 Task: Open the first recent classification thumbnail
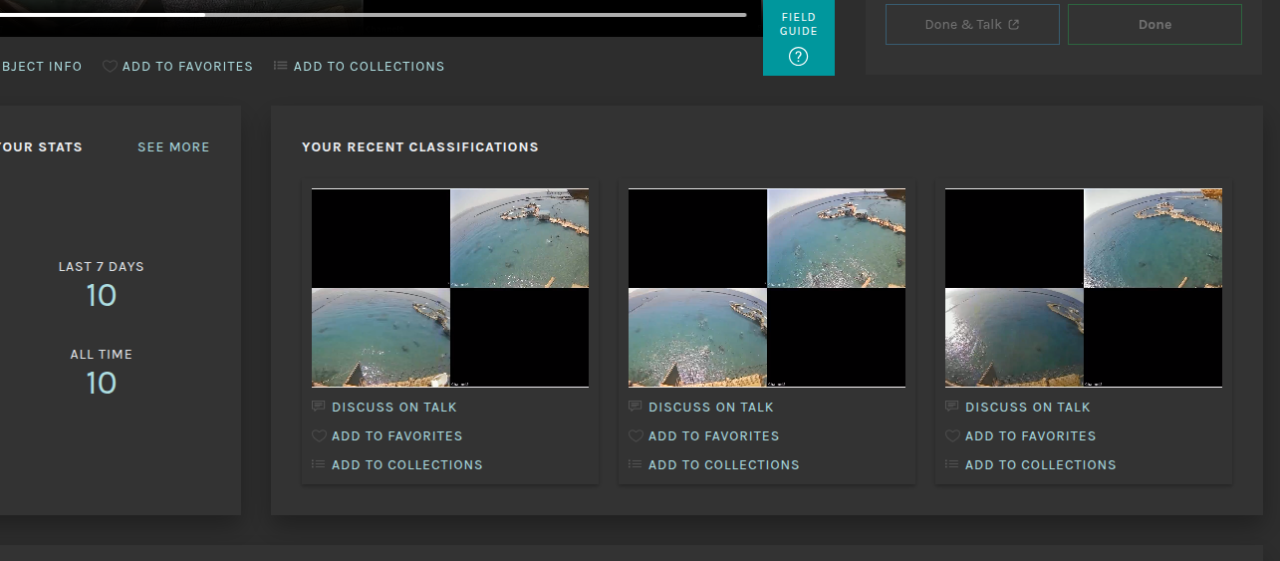pos(450,288)
